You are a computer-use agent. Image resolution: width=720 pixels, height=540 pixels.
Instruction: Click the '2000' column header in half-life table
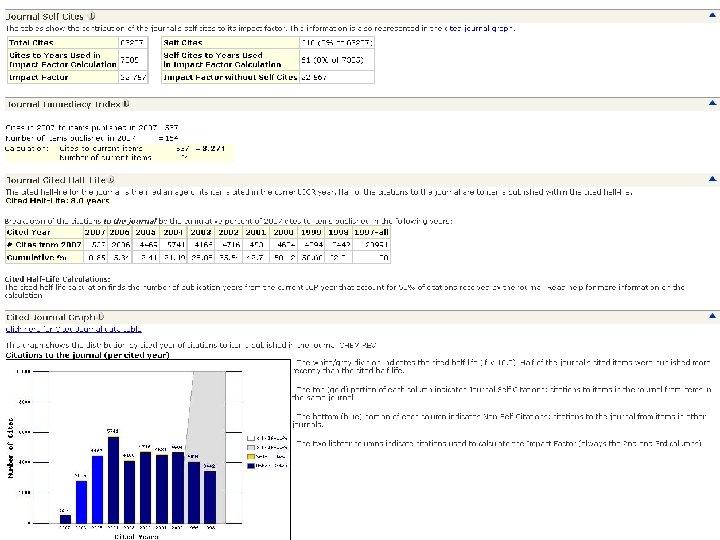(x=283, y=232)
